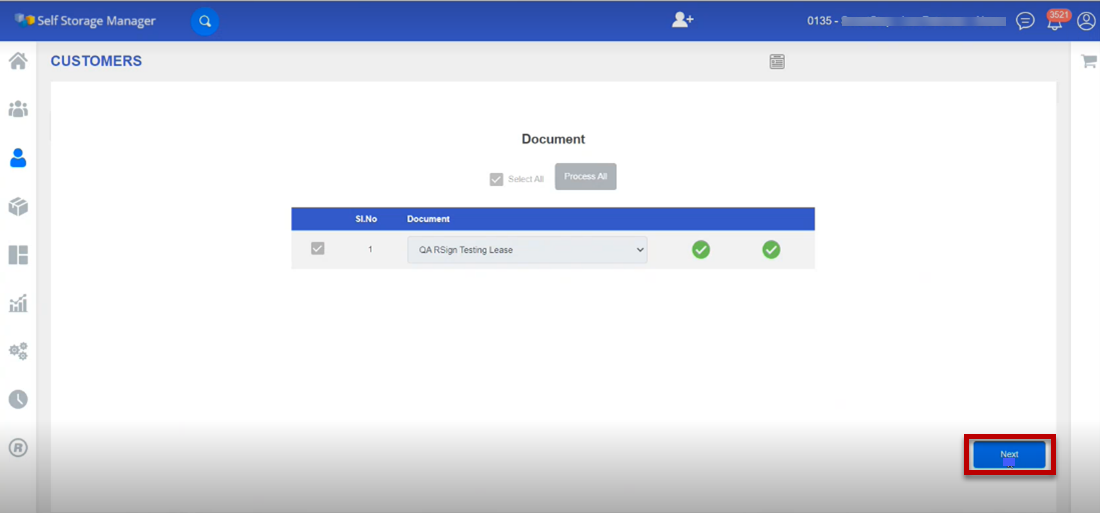This screenshot has height=513, width=1100.
Task: Click the serial number 1 cell
Action: [x=370, y=249]
